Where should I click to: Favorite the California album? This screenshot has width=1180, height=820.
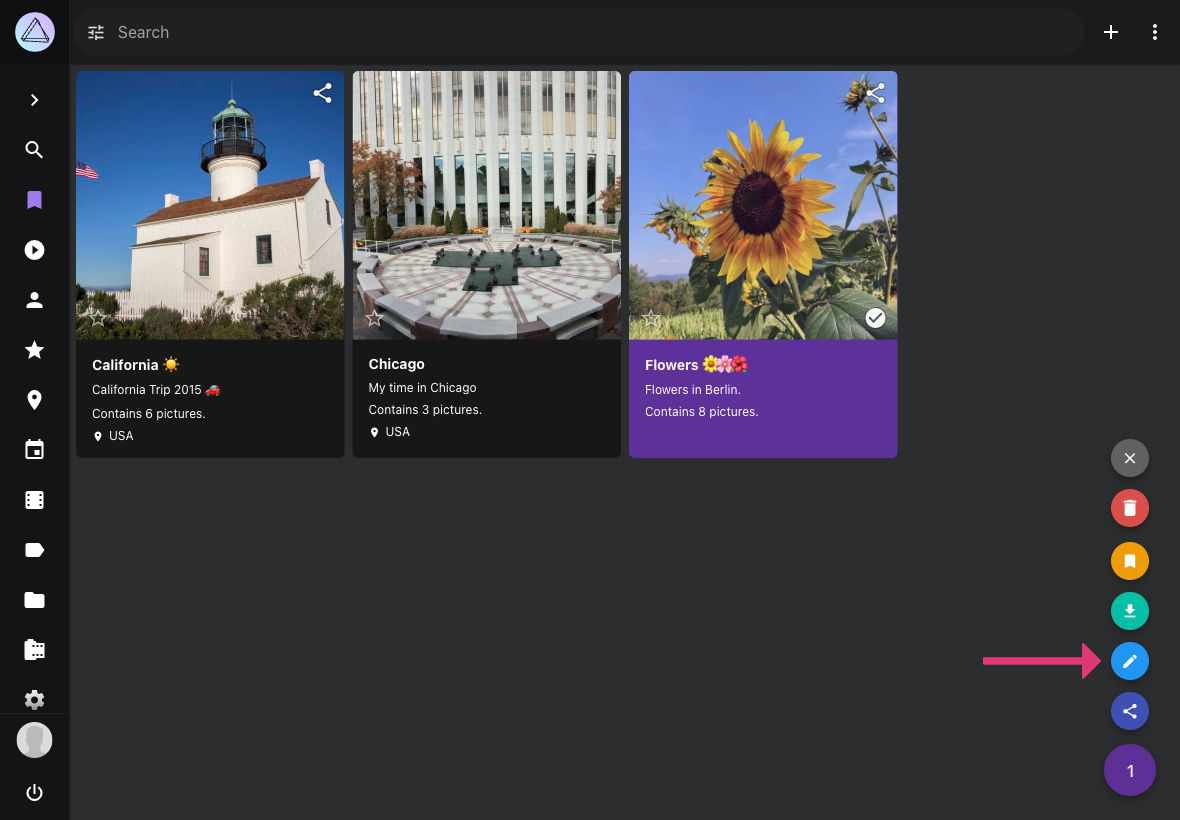point(96,317)
